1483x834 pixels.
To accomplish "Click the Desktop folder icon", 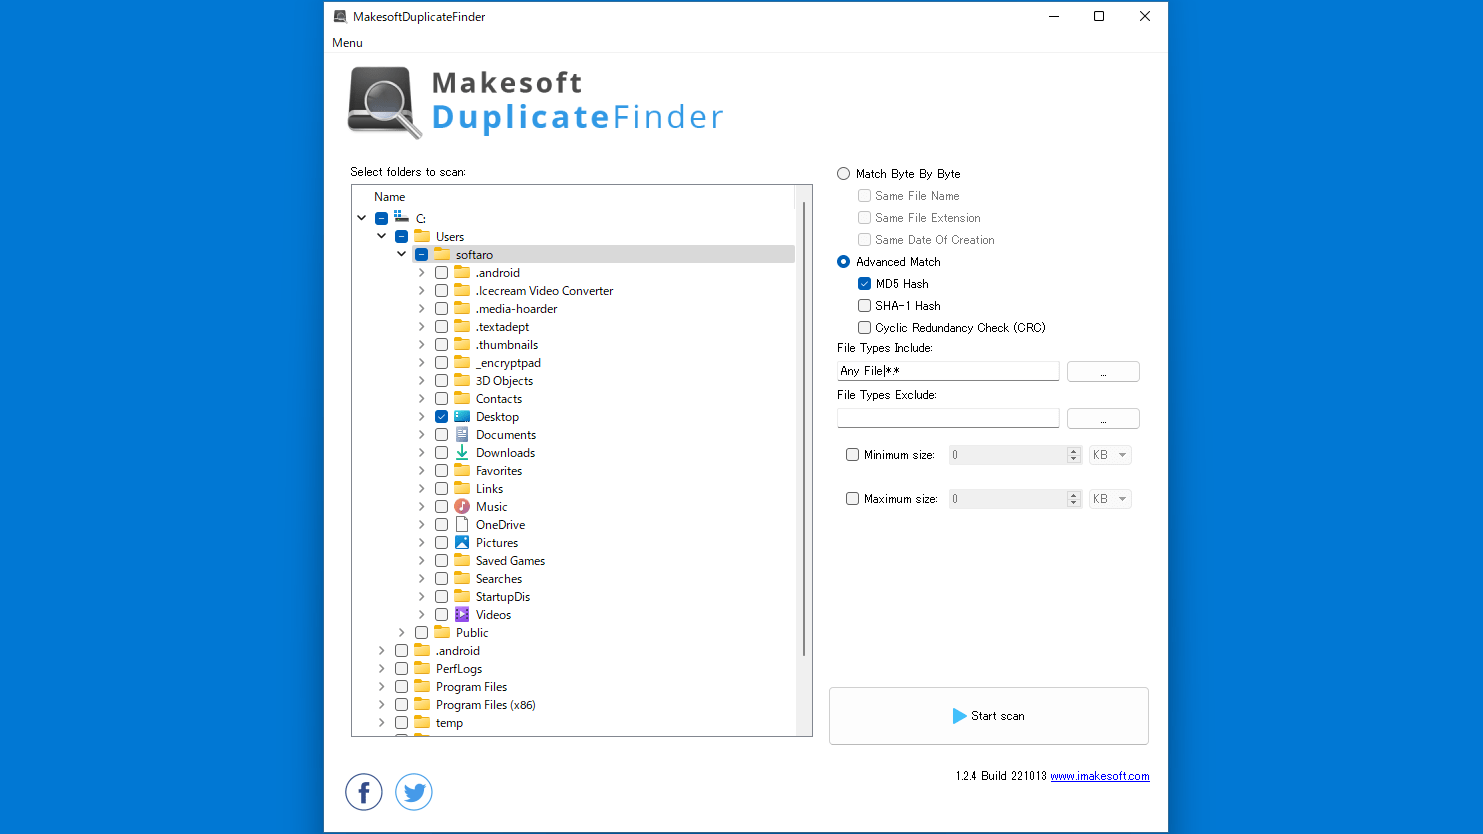I will tap(462, 416).
